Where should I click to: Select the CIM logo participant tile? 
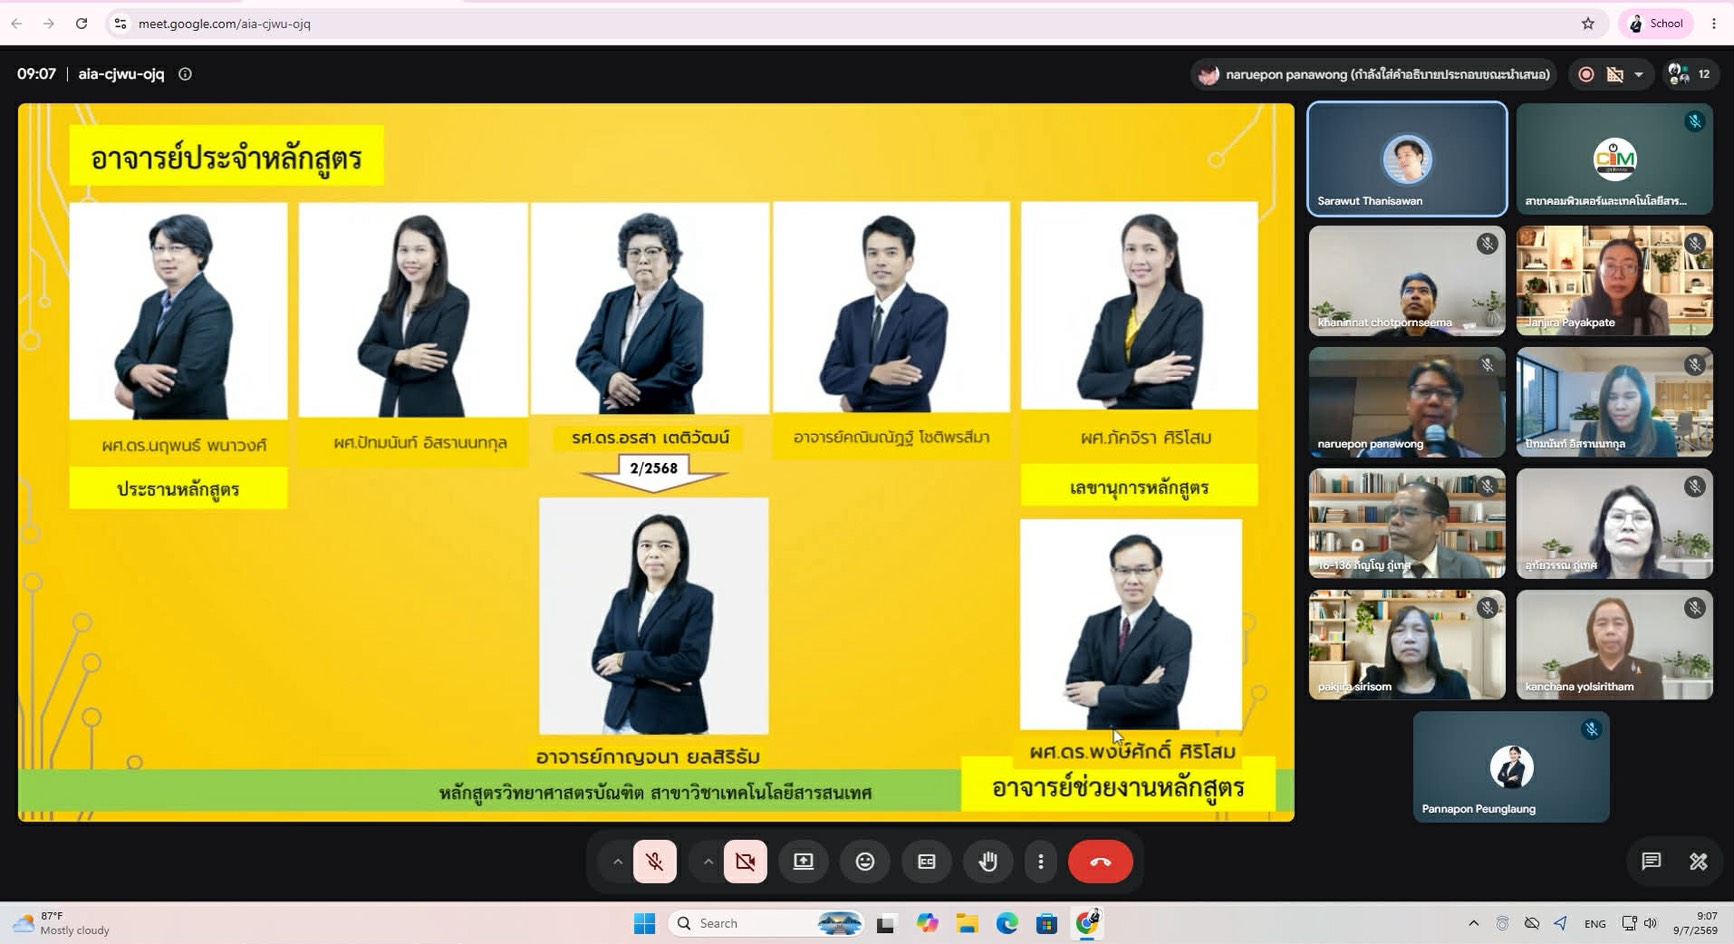coord(1614,158)
